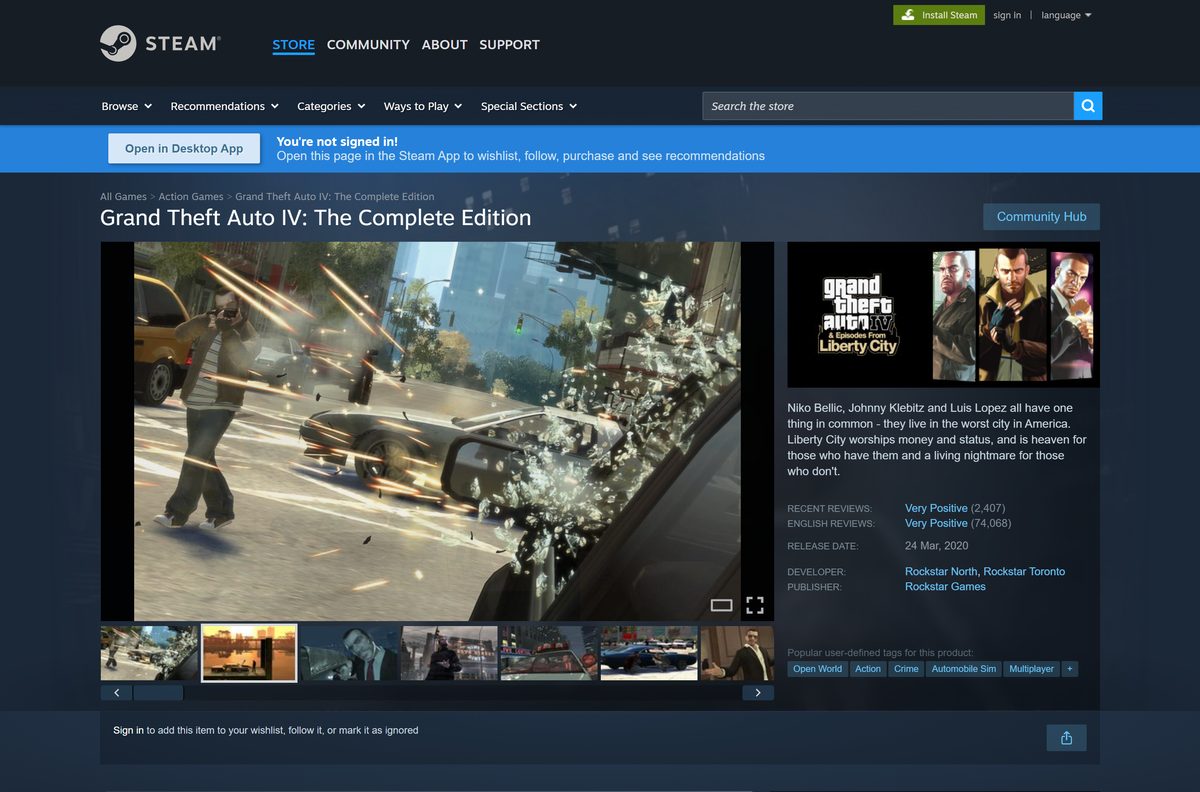The width and height of the screenshot is (1200, 792).
Task: Open the Rockstar Games publisher link
Action: point(945,586)
